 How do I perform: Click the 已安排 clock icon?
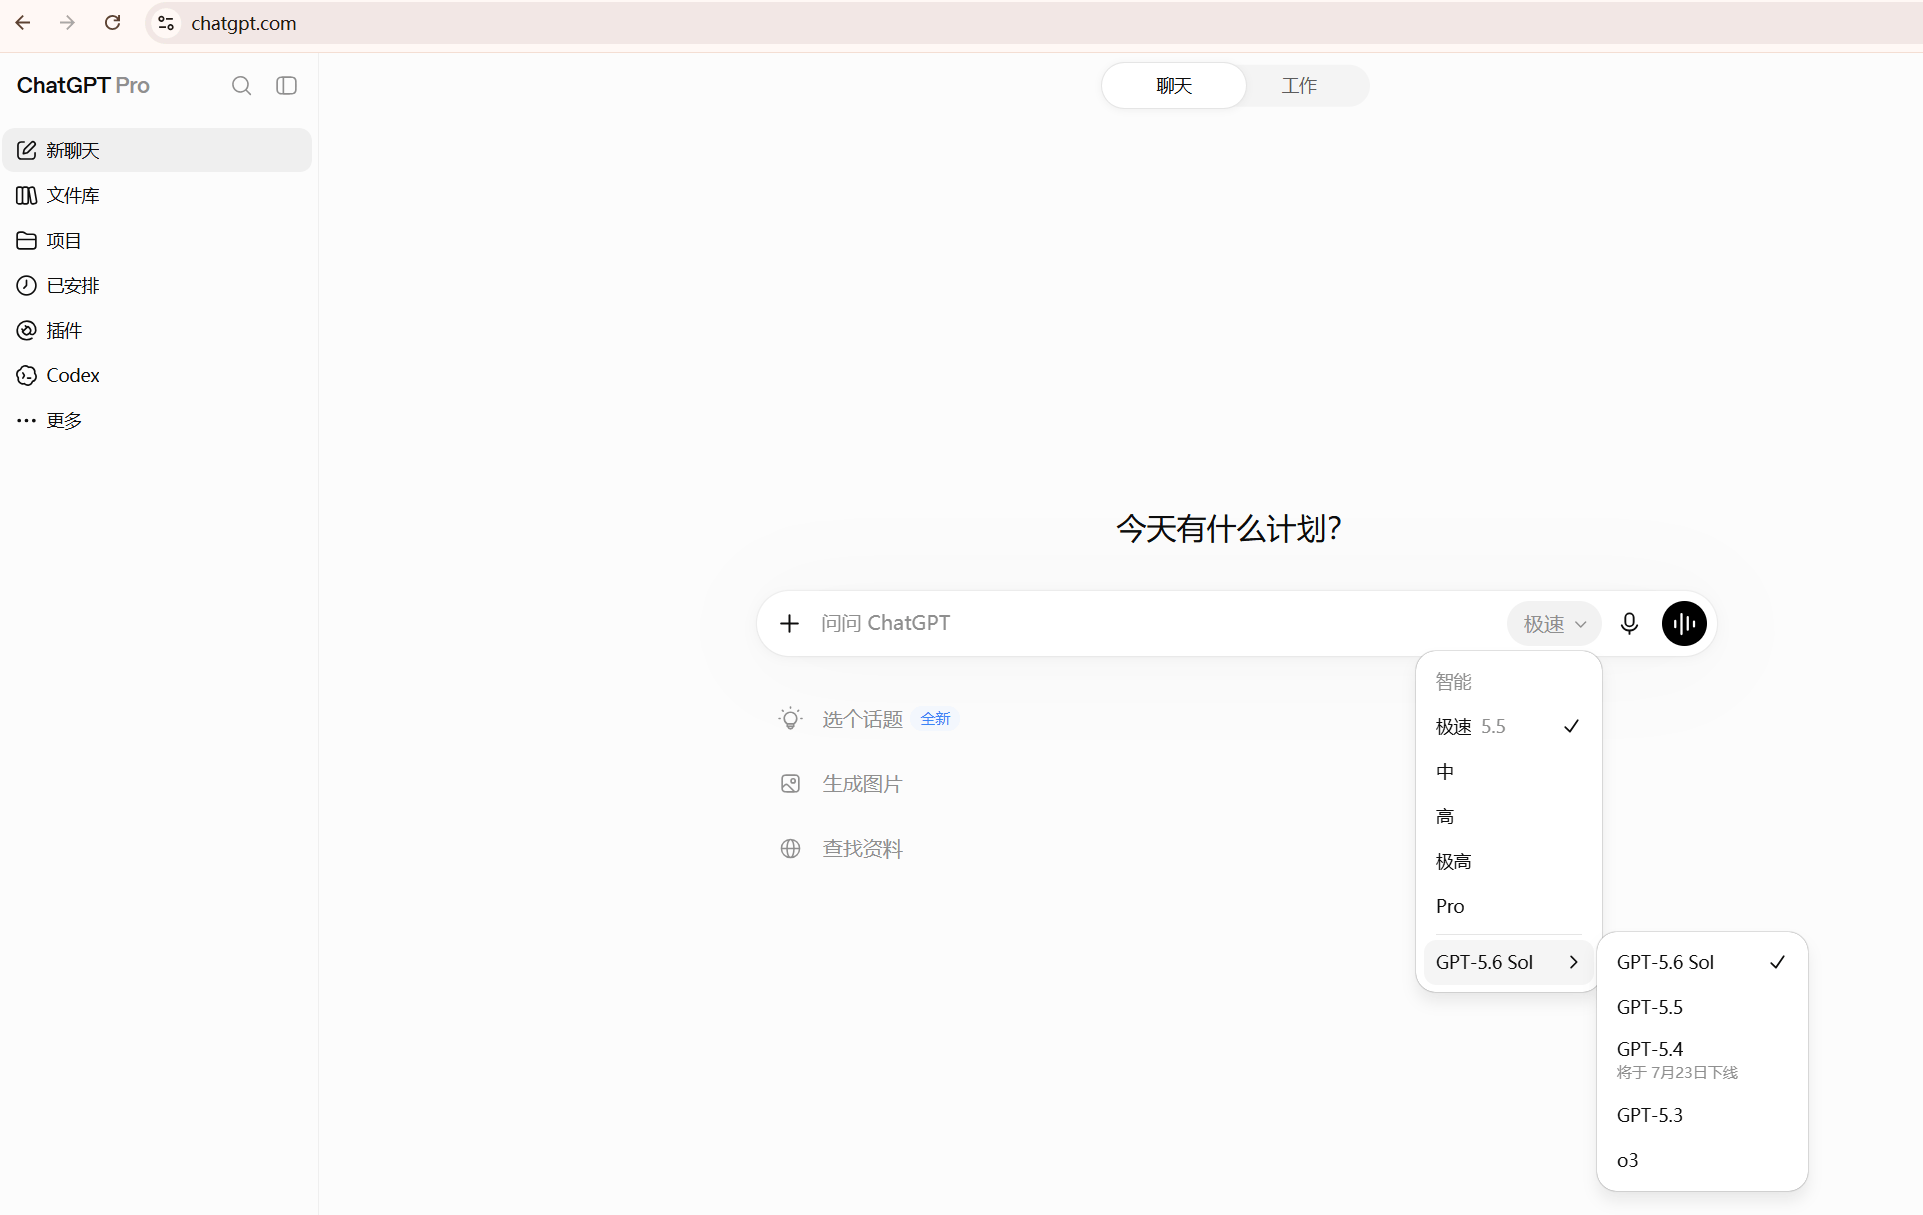(x=27, y=285)
